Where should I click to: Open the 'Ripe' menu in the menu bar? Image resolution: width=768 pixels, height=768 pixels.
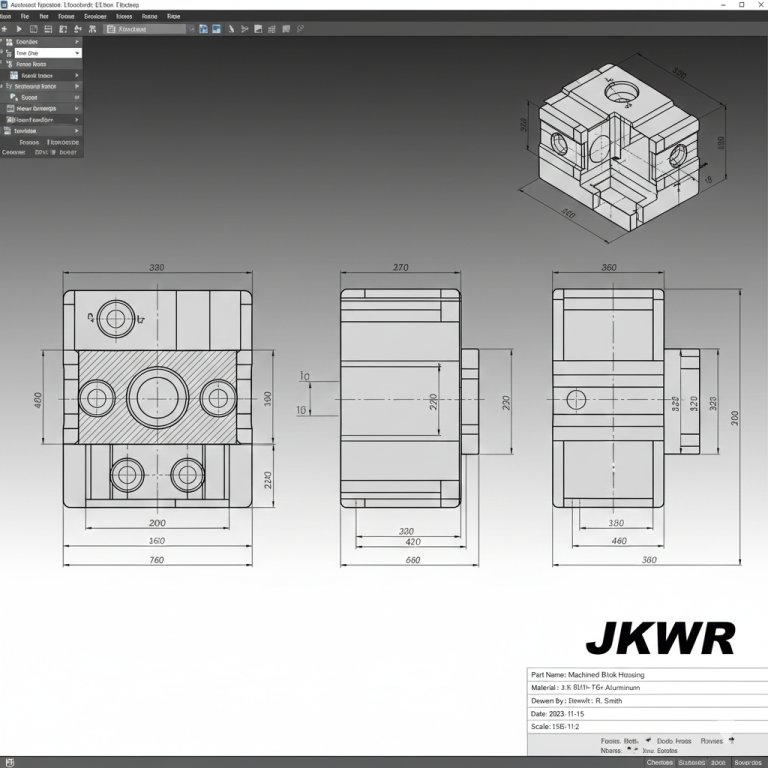click(x=174, y=17)
